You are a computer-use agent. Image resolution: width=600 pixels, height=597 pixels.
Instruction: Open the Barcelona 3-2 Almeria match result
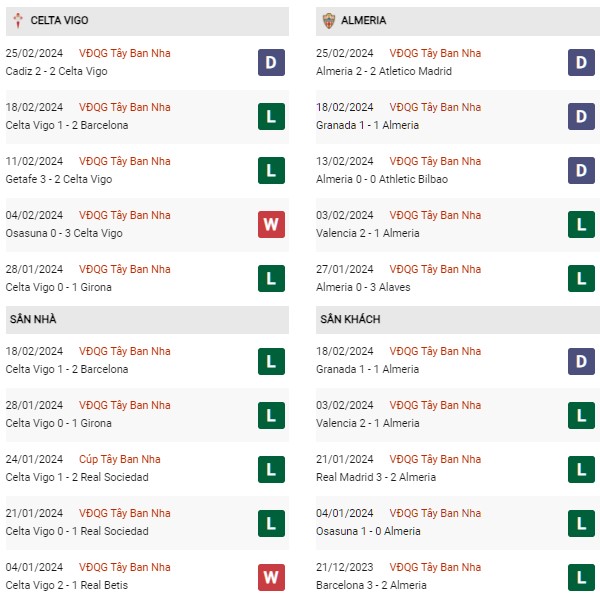tap(371, 585)
